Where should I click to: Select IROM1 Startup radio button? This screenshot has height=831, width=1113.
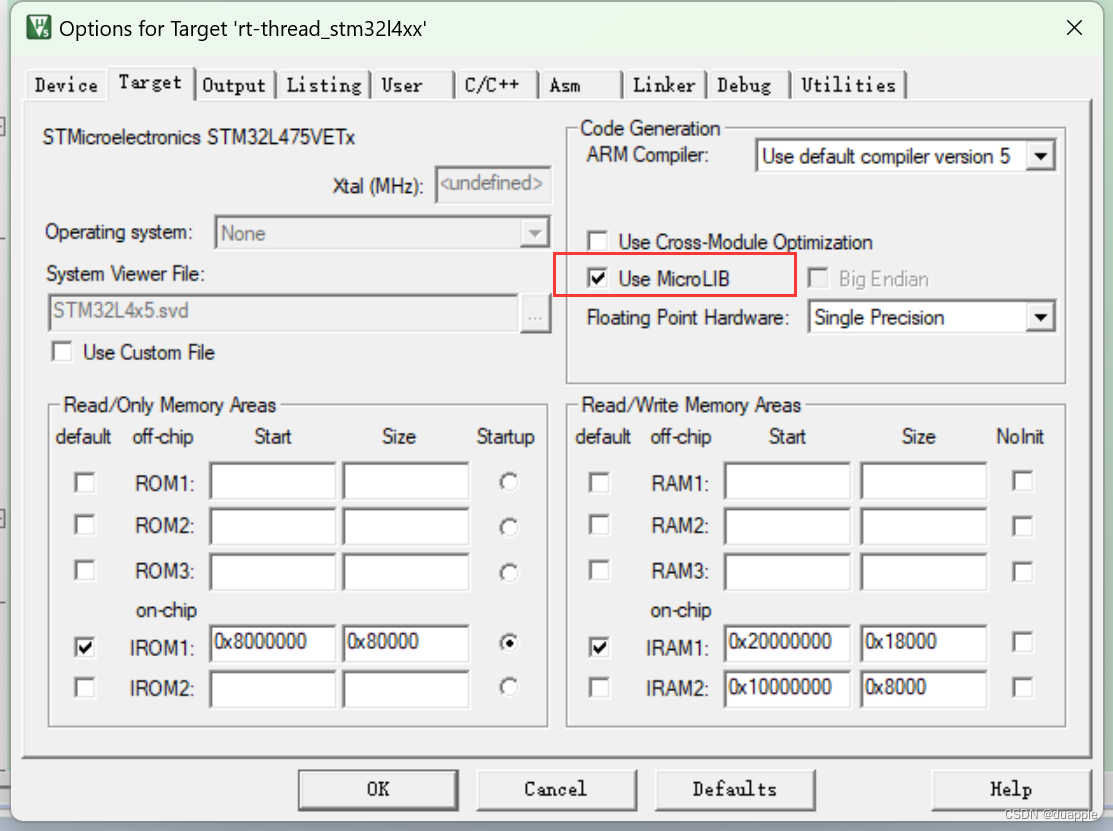click(508, 642)
